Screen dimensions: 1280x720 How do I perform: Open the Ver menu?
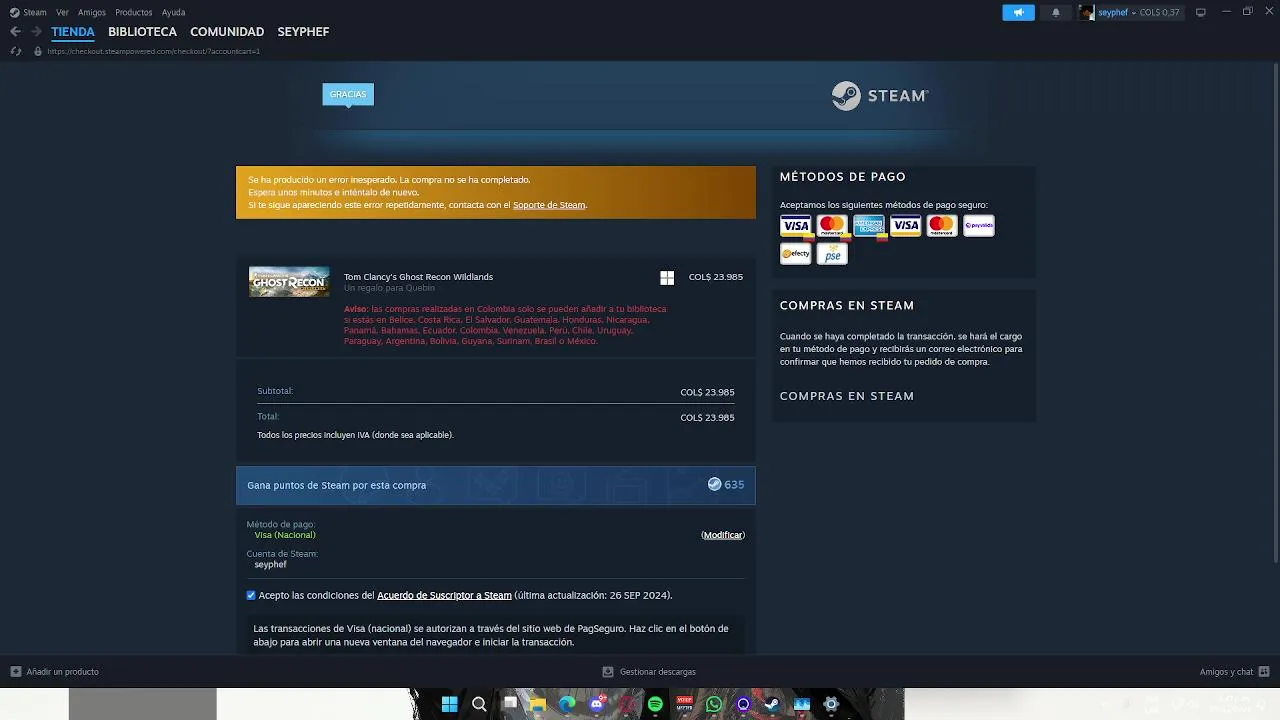62,12
